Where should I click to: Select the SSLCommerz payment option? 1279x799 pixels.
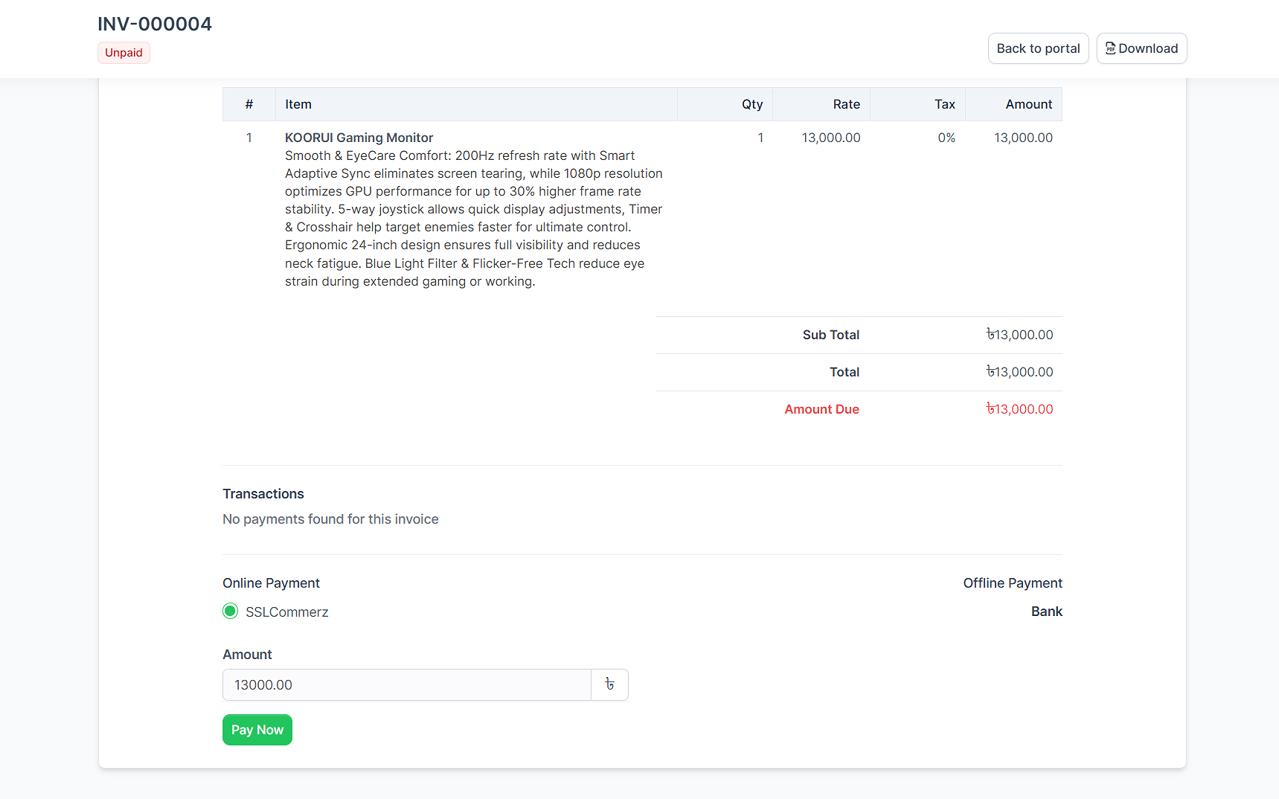coord(287,611)
